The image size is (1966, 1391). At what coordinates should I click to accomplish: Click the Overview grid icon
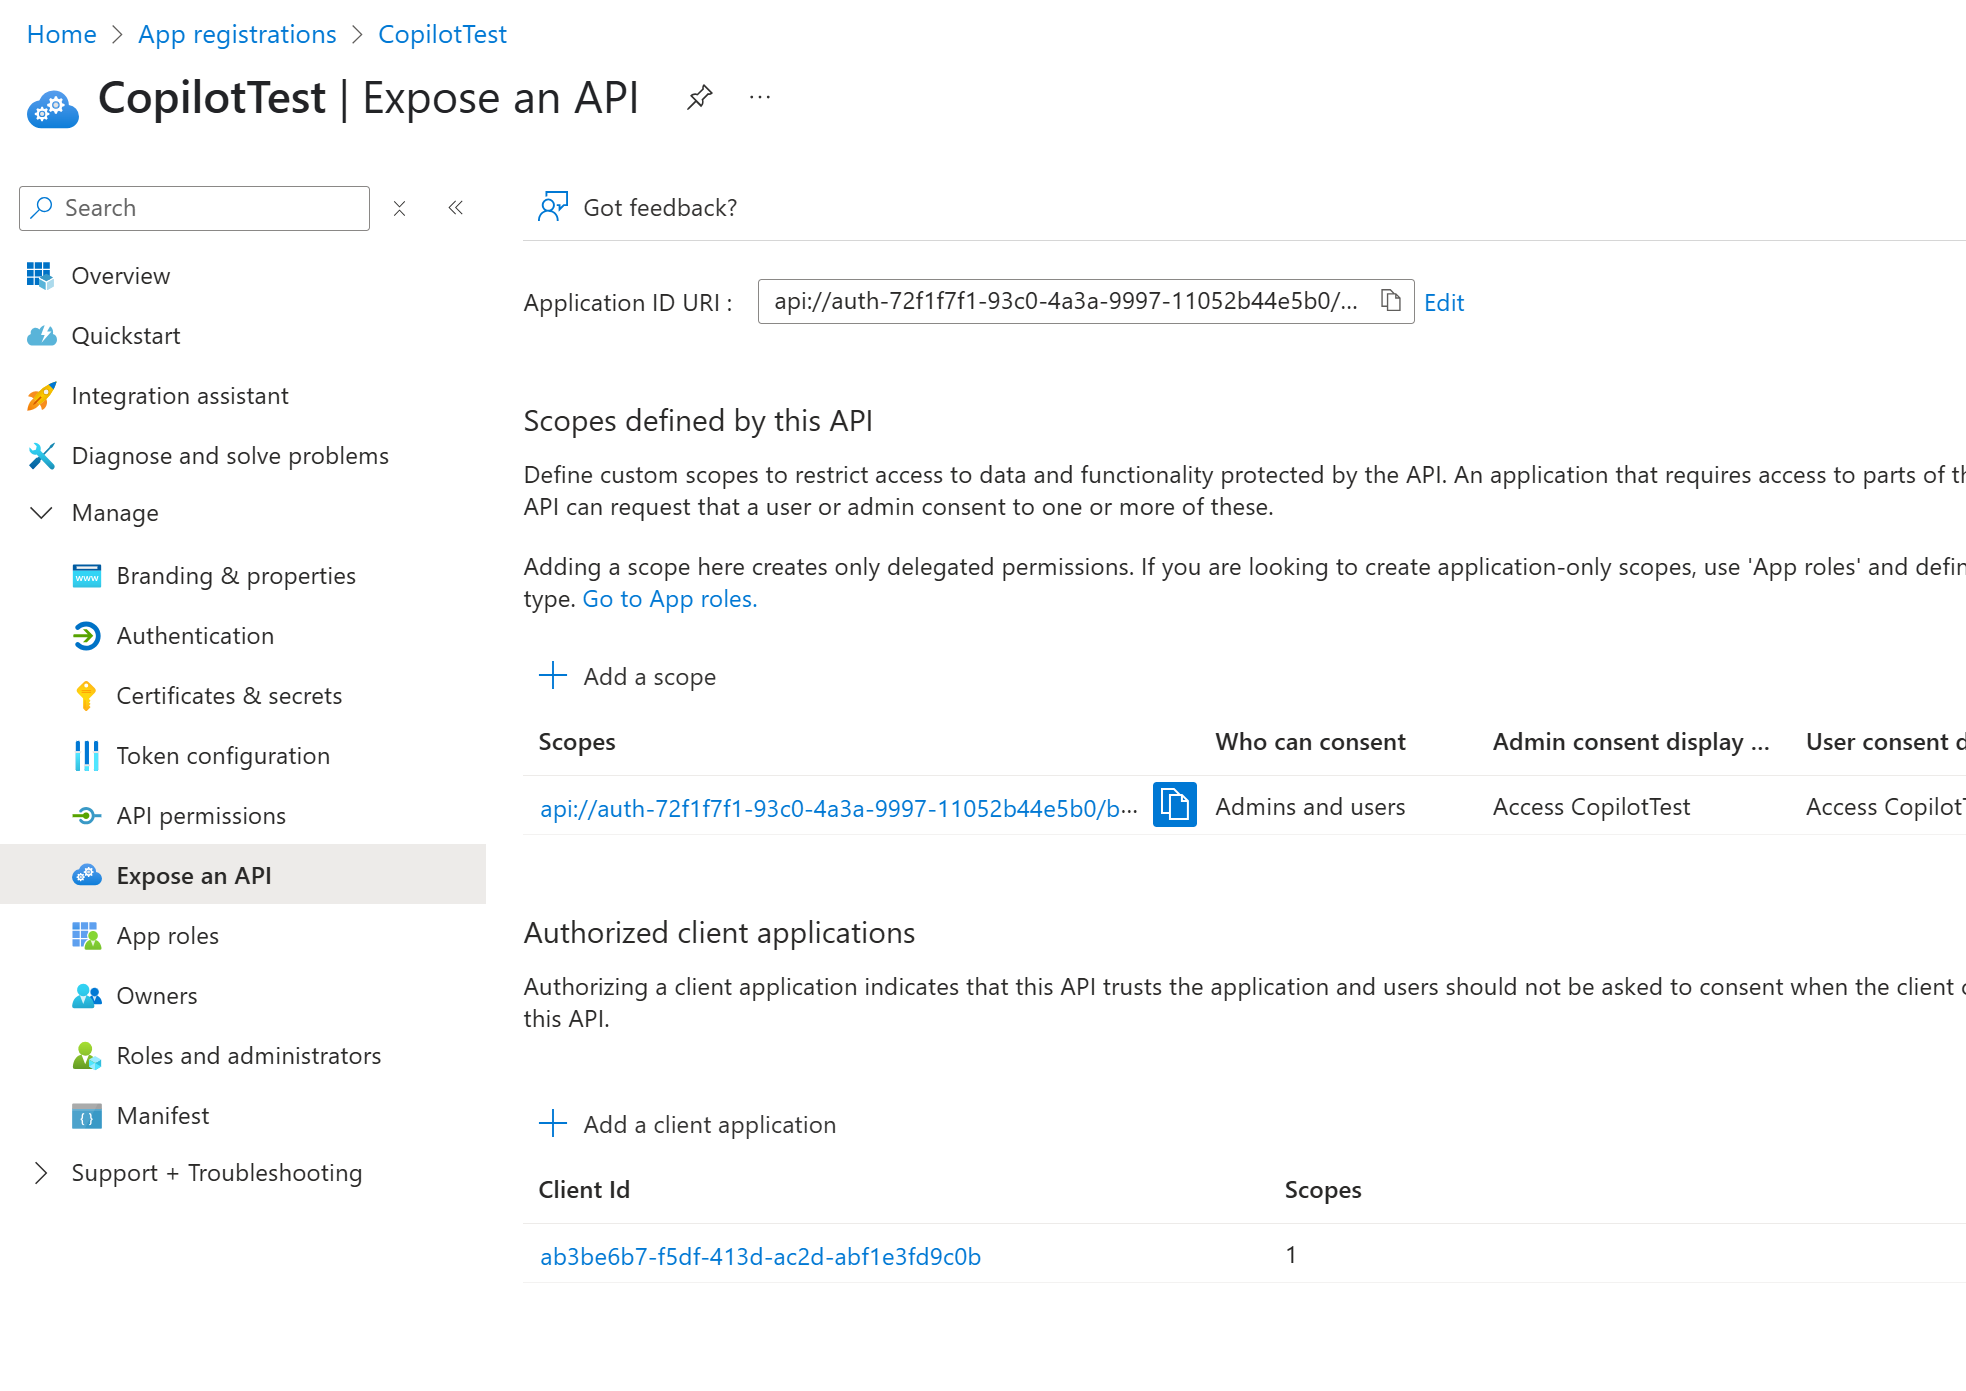point(40,275)
